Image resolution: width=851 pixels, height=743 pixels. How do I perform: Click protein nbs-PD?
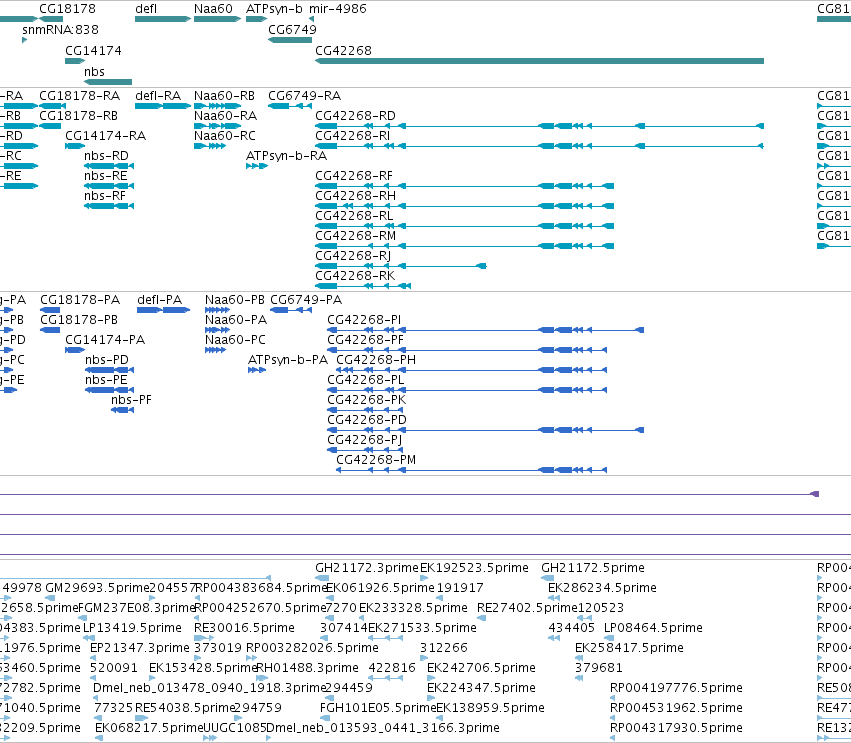pyautogui.click(x=110, y=370)
